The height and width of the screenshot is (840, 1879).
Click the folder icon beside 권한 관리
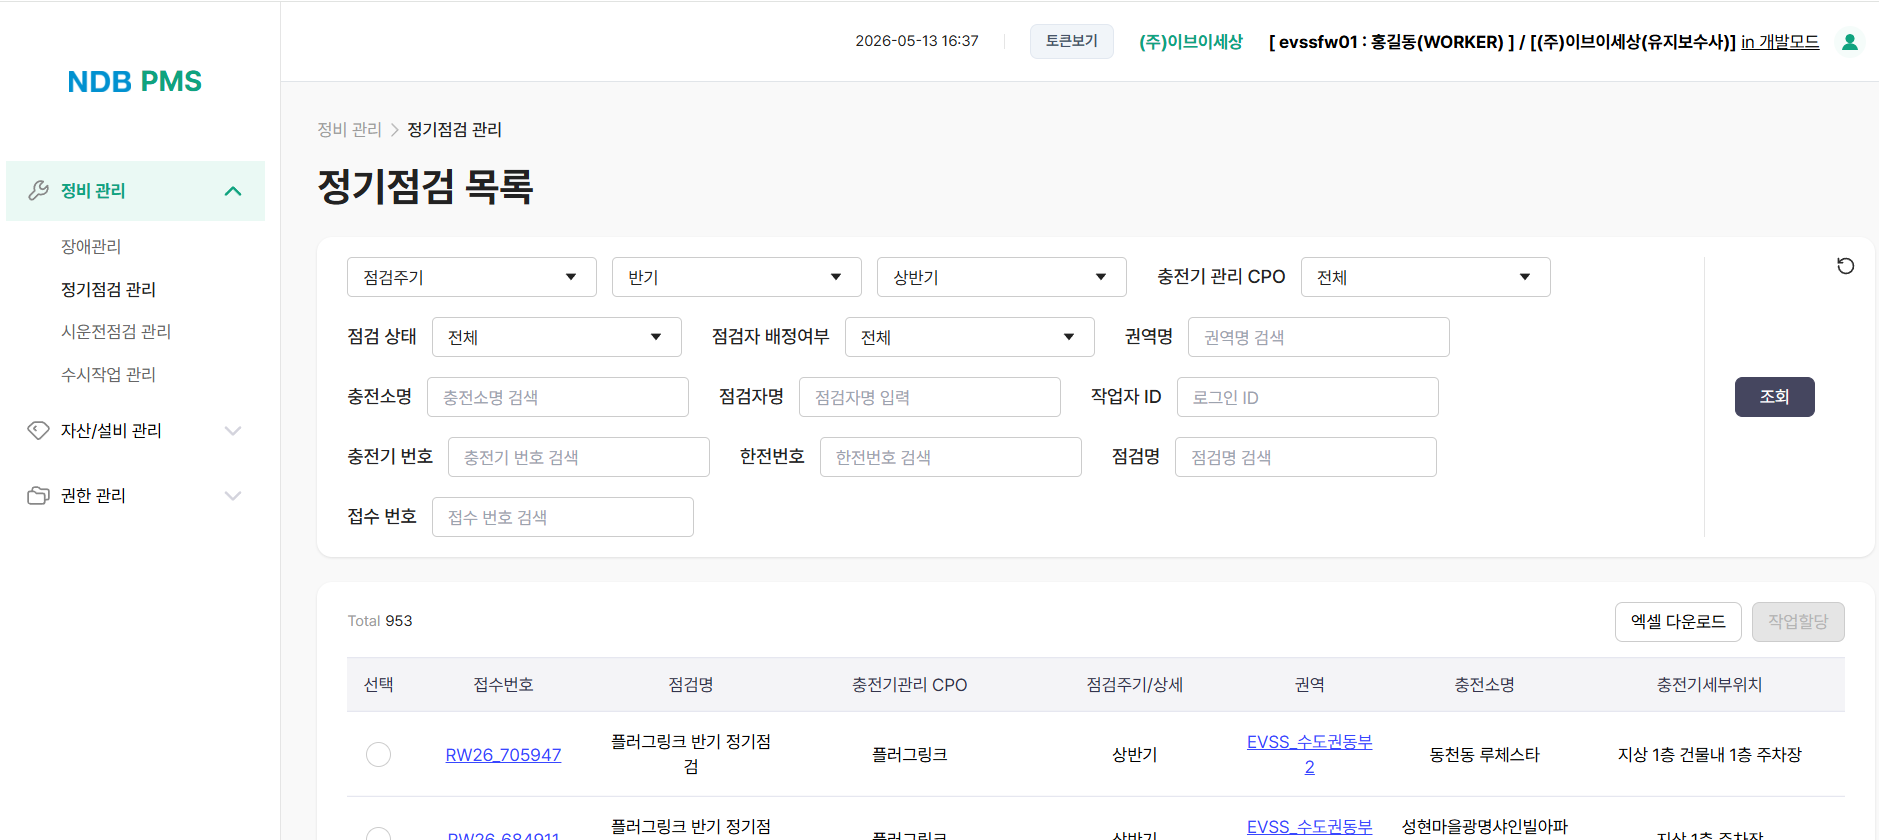(38, 495)
